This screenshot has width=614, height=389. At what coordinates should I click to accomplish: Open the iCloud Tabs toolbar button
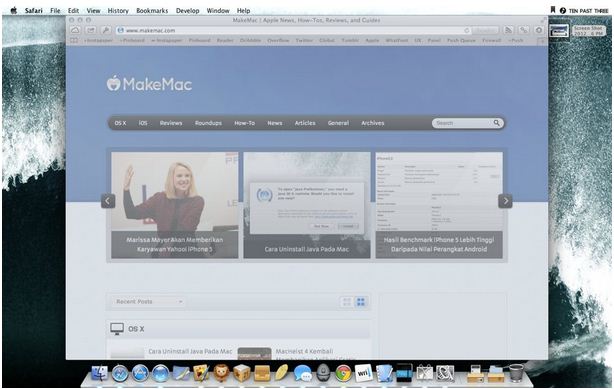(76, 30)
